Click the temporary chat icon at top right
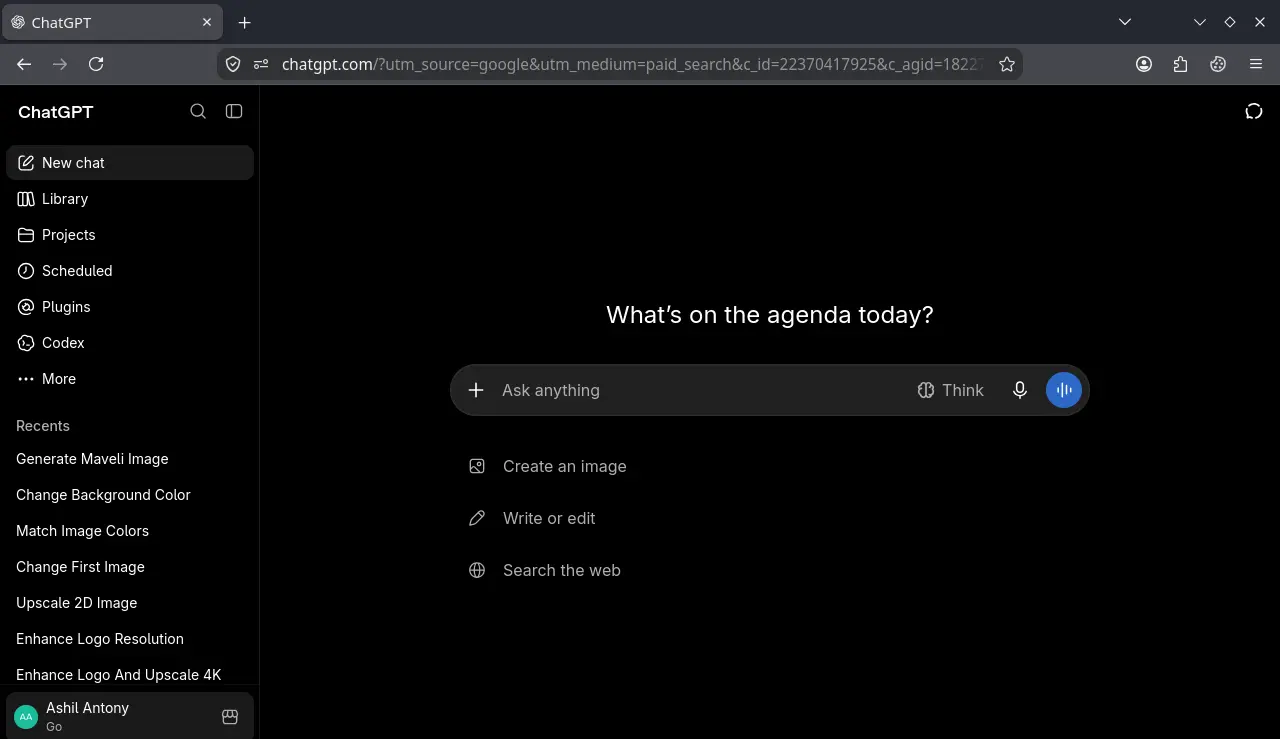1280x739 pixels. tap(1254, 111)
